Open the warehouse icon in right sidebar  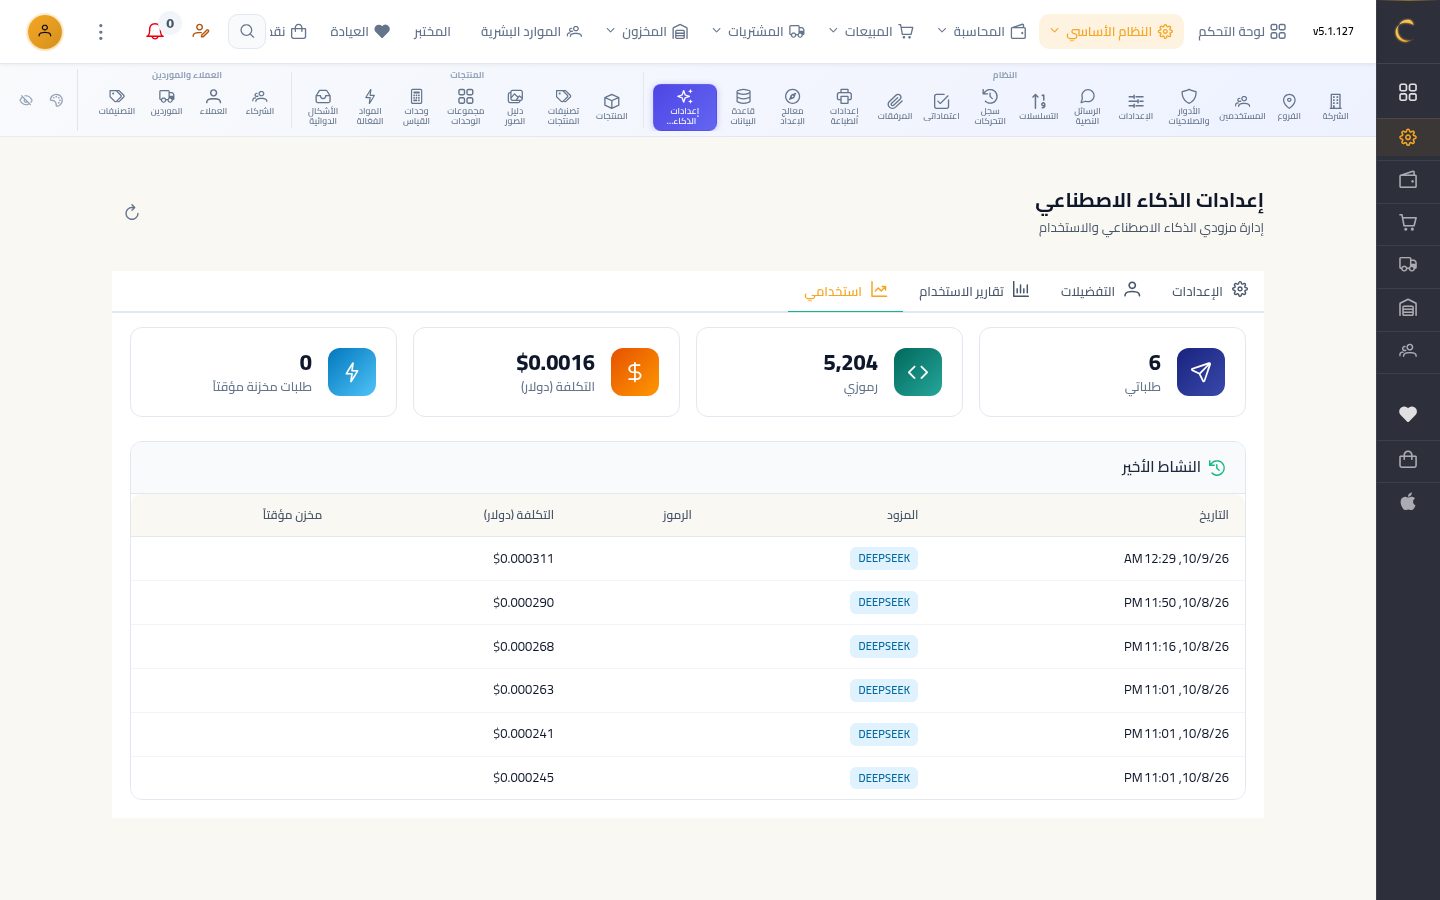click(x=1408, y=308)
